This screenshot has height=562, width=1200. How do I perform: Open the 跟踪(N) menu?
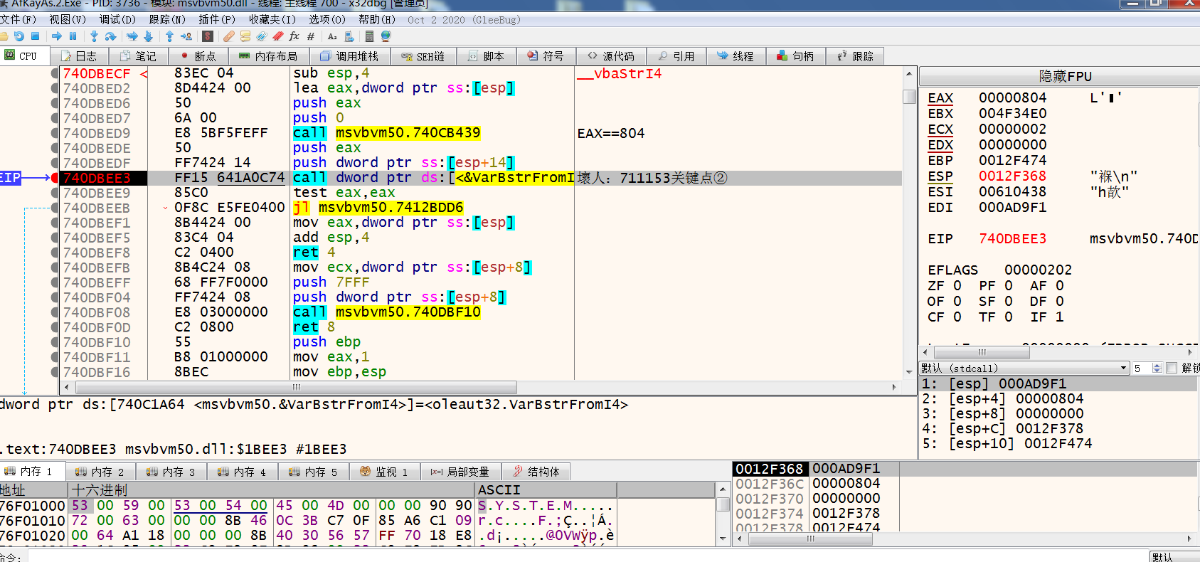pyautogui.click(x=168, y=19)
